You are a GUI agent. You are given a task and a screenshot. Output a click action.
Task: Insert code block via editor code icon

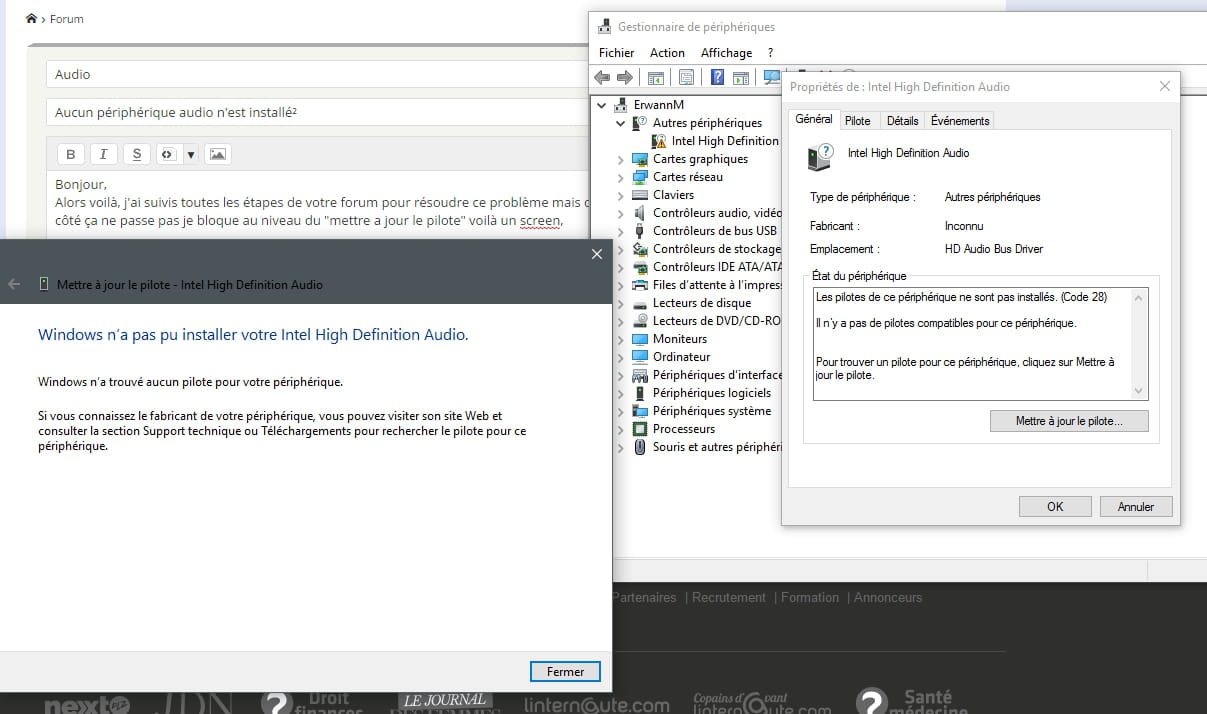coord(167,154)
